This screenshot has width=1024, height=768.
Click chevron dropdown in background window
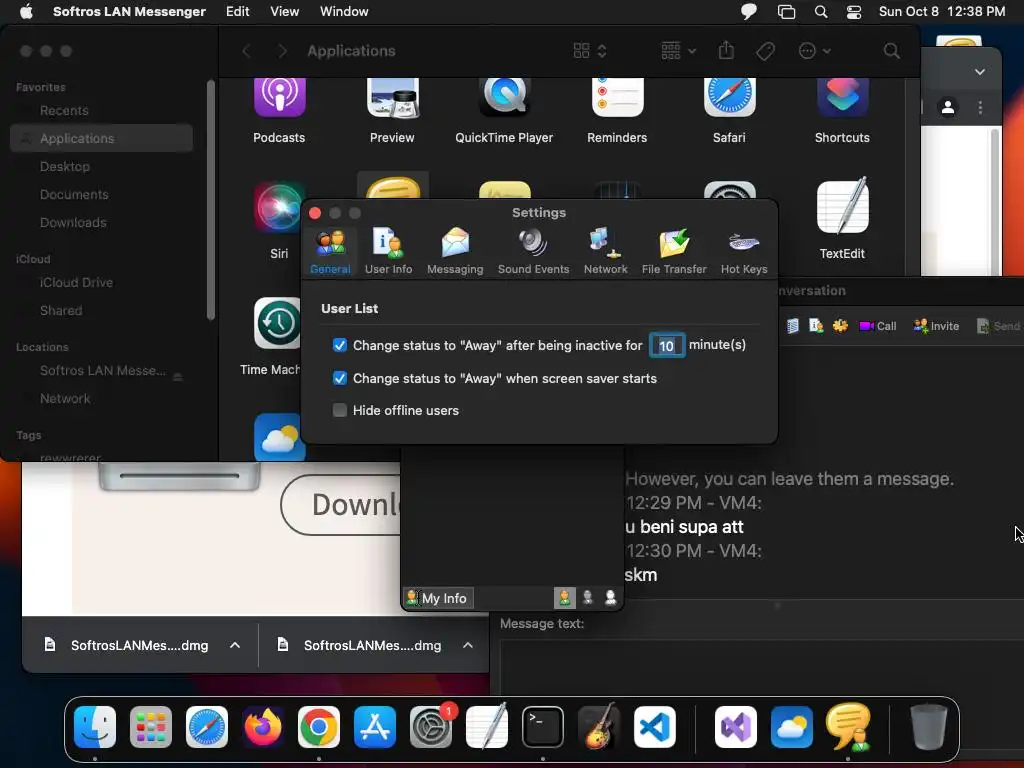click(980, 72)
